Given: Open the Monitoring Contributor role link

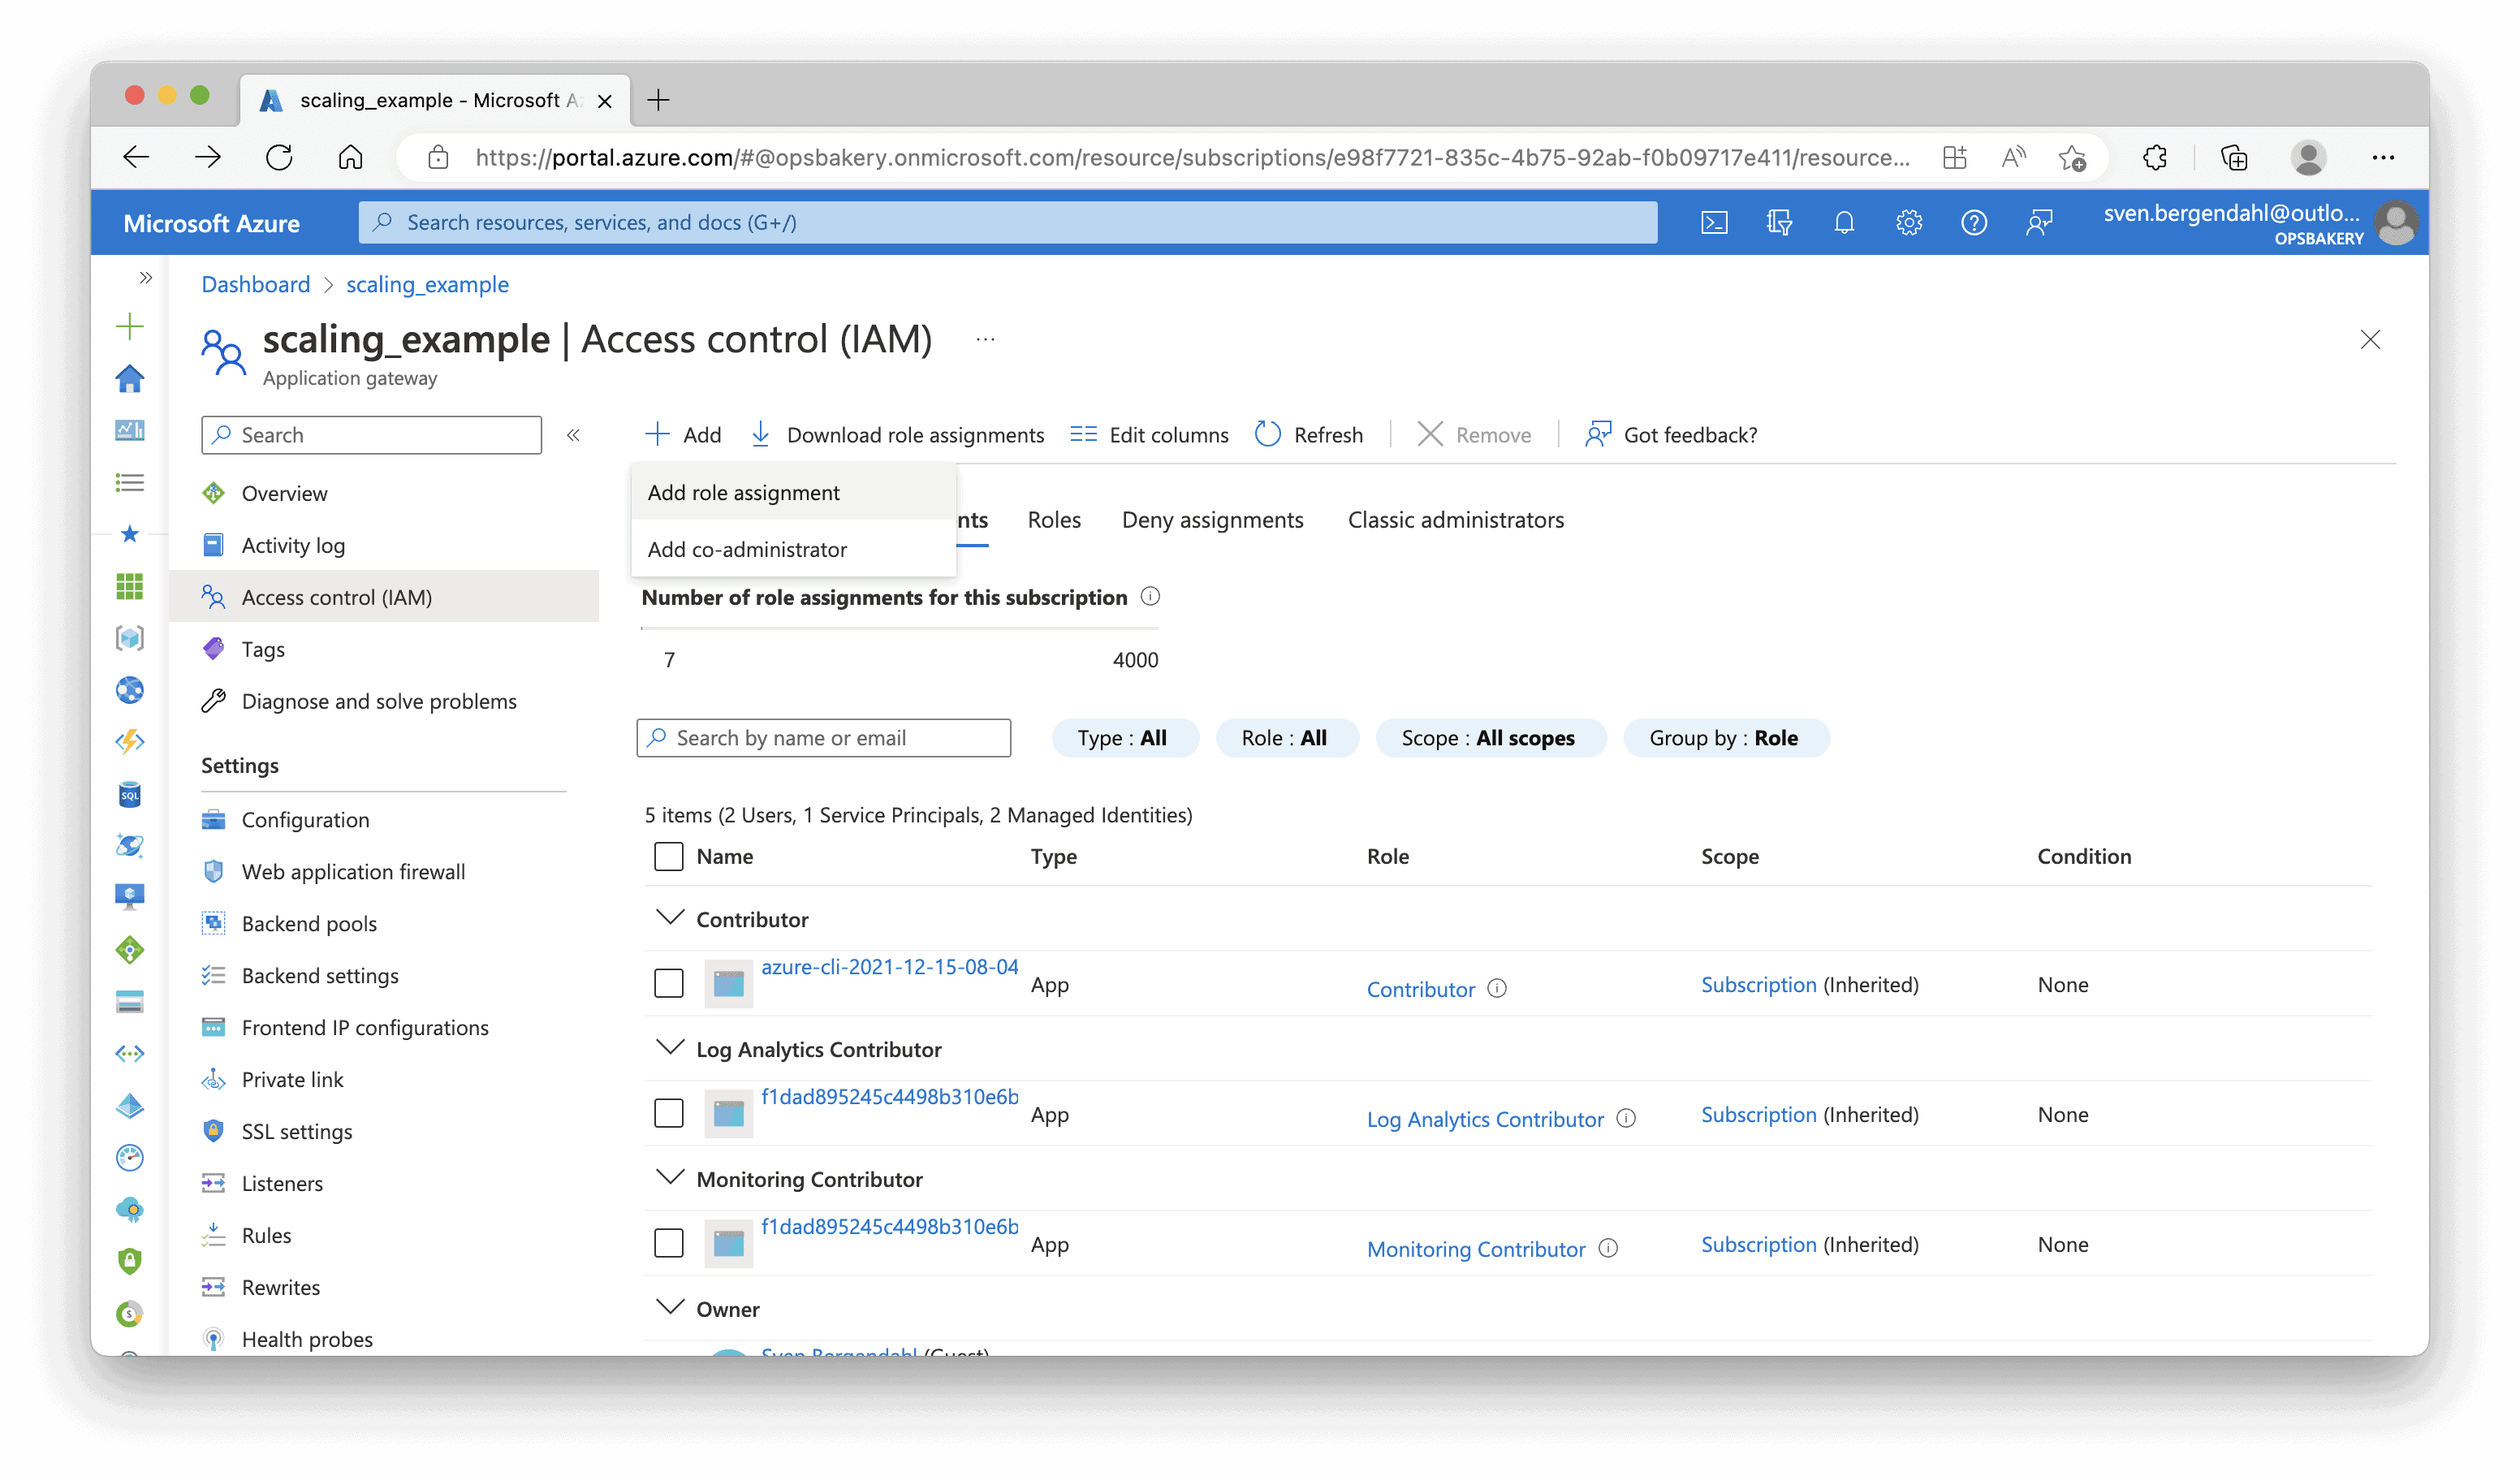Looking at the screenshot, I should coord(1475,1248).
